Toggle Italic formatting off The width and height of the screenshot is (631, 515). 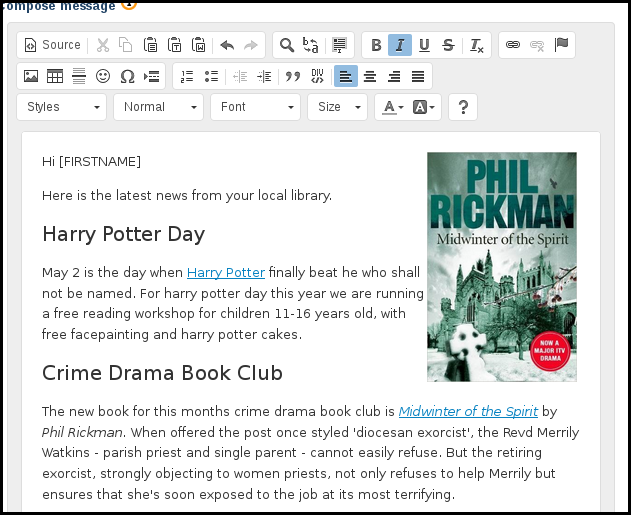click(x=400, y=45)
